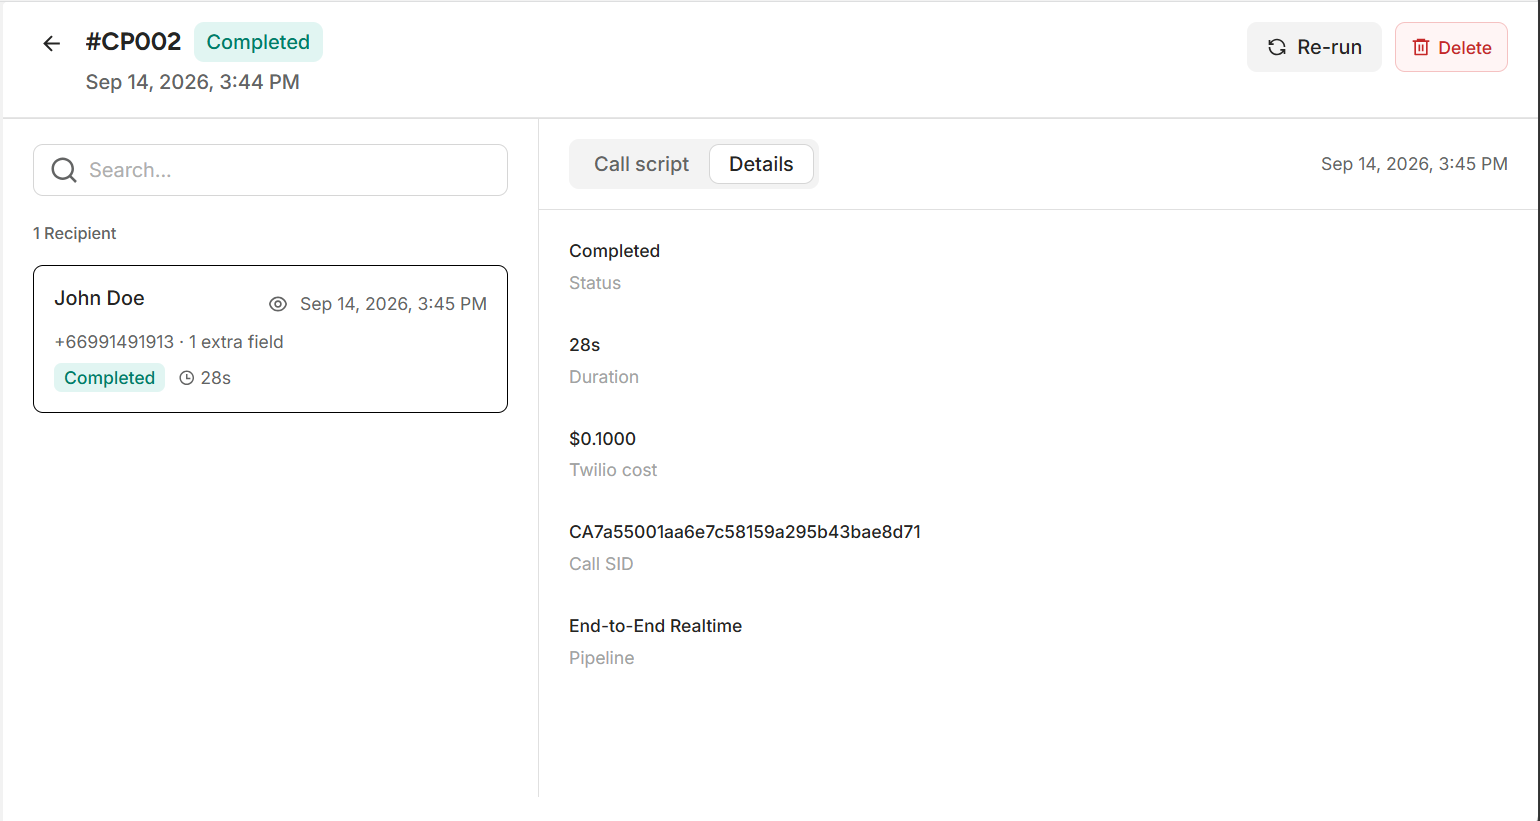The width and height of the screenshot is (1540, 821).
Task: Click the $0.1000 Twilio cost value
Action: 602,439
